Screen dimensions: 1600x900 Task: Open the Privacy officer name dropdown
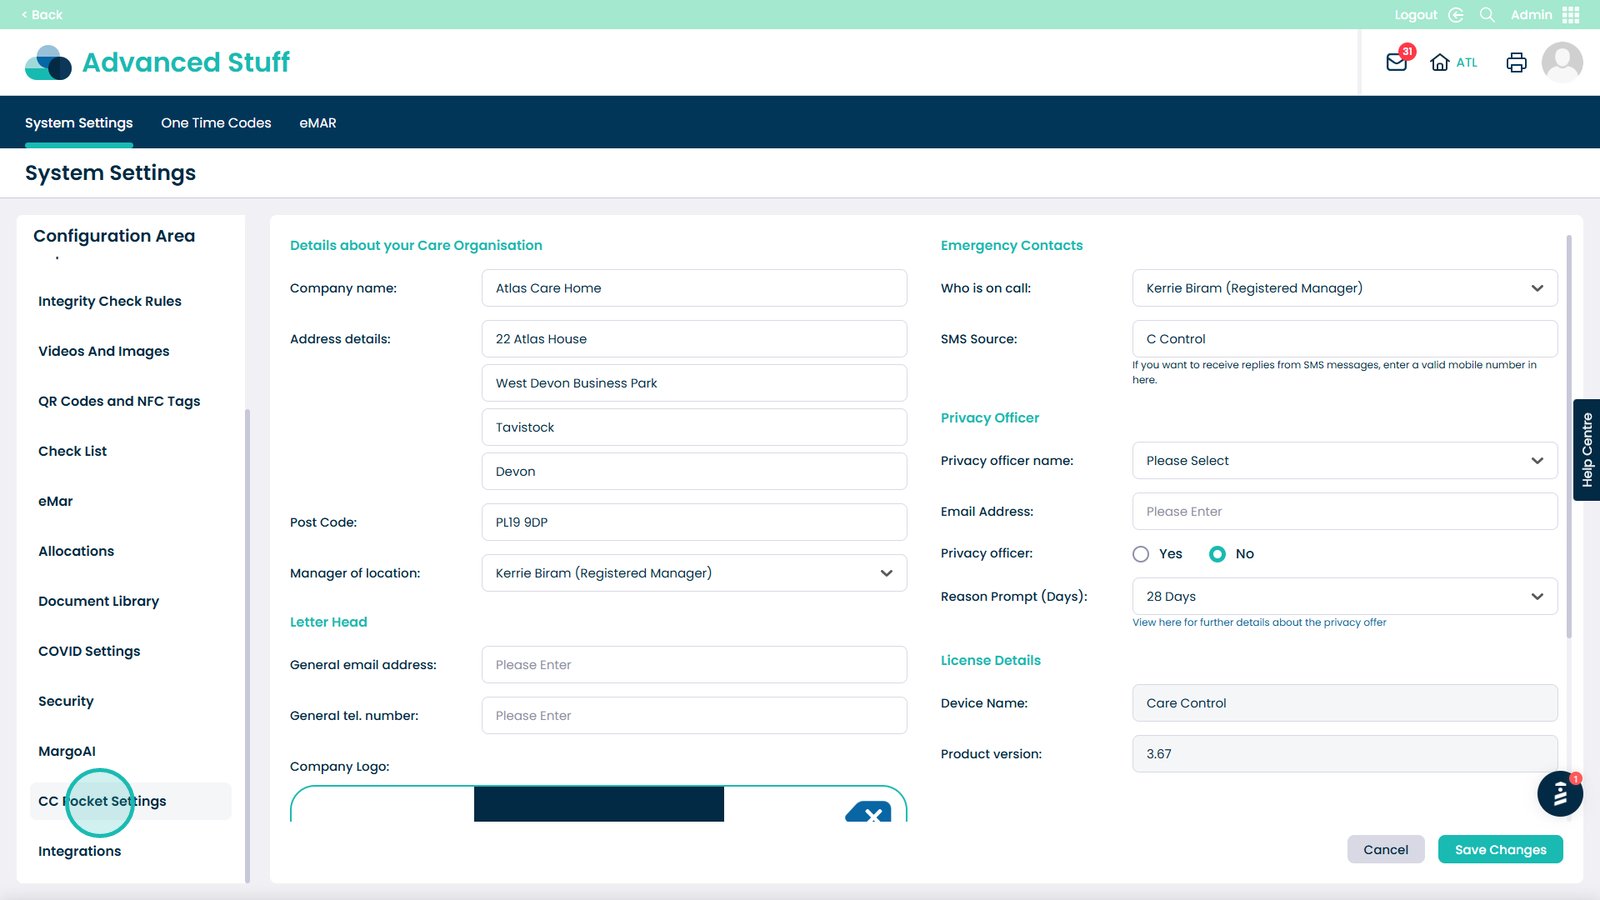(x=1536, y=461)
